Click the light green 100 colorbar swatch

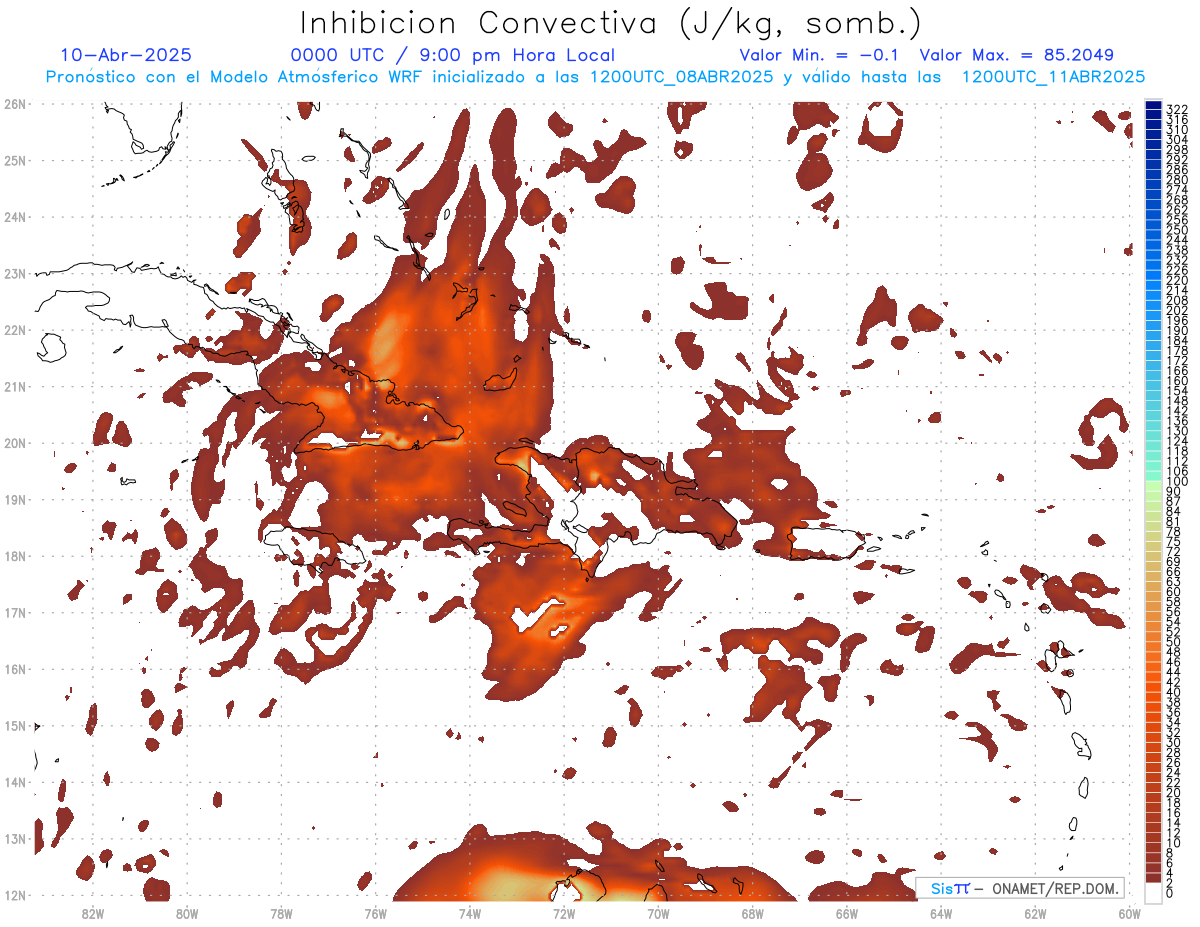[x=1153, y=484]
